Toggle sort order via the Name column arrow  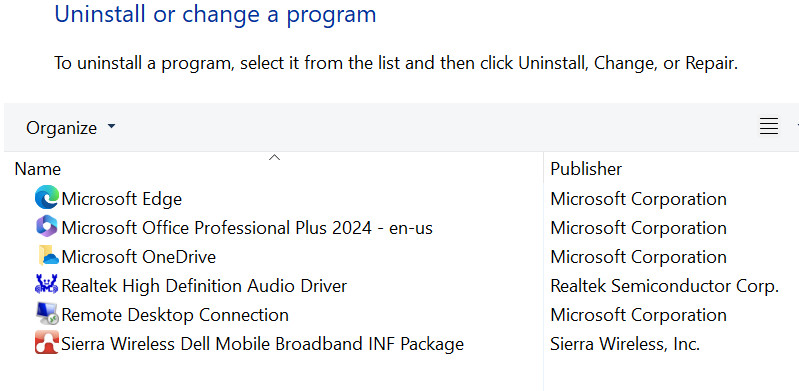pos(274,158)
